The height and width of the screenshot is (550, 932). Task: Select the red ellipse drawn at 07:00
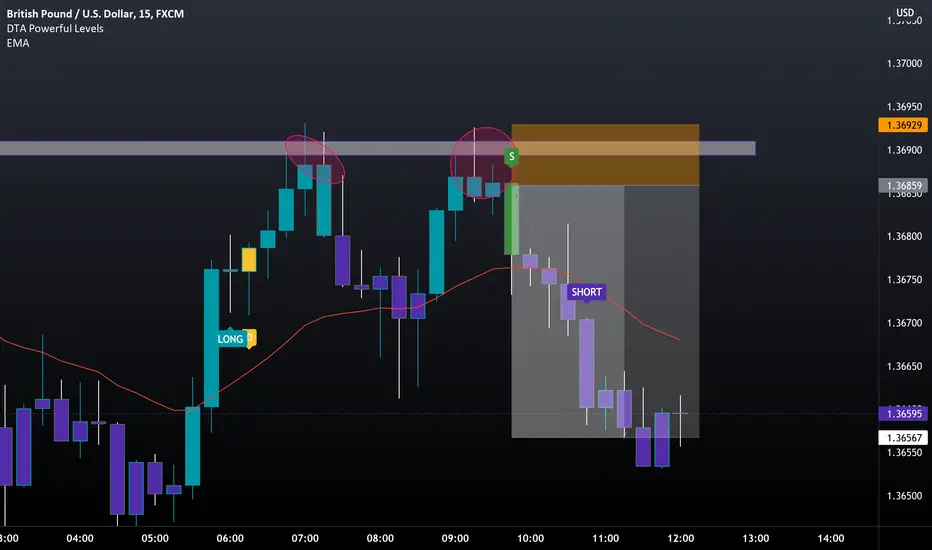coord(314,159)
